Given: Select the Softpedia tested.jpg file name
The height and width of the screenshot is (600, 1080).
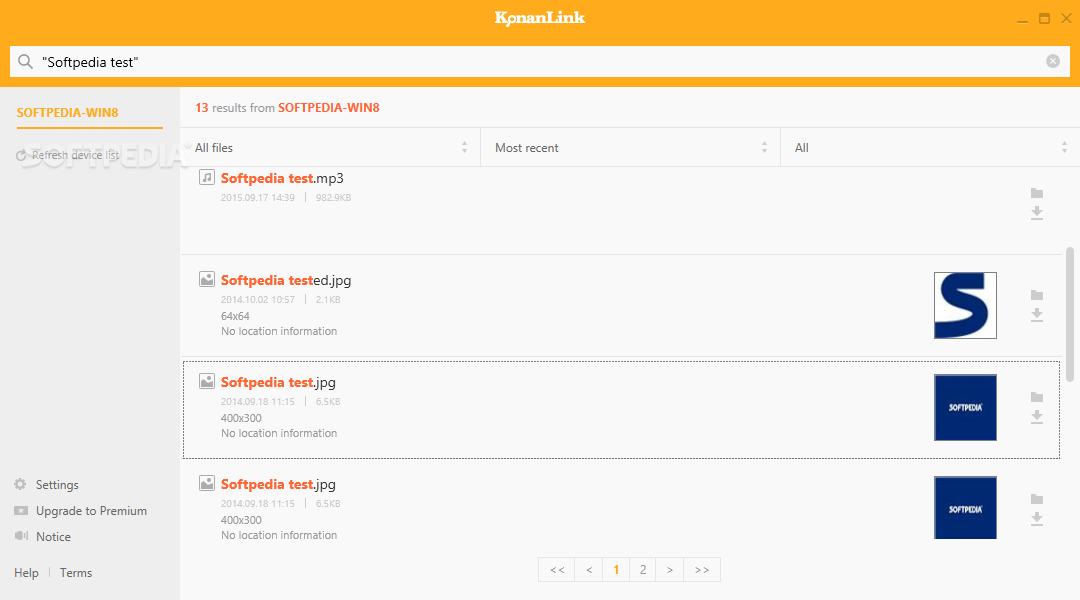Looking at the screenshot, I should pyautogui.click(x=286, y=280).
